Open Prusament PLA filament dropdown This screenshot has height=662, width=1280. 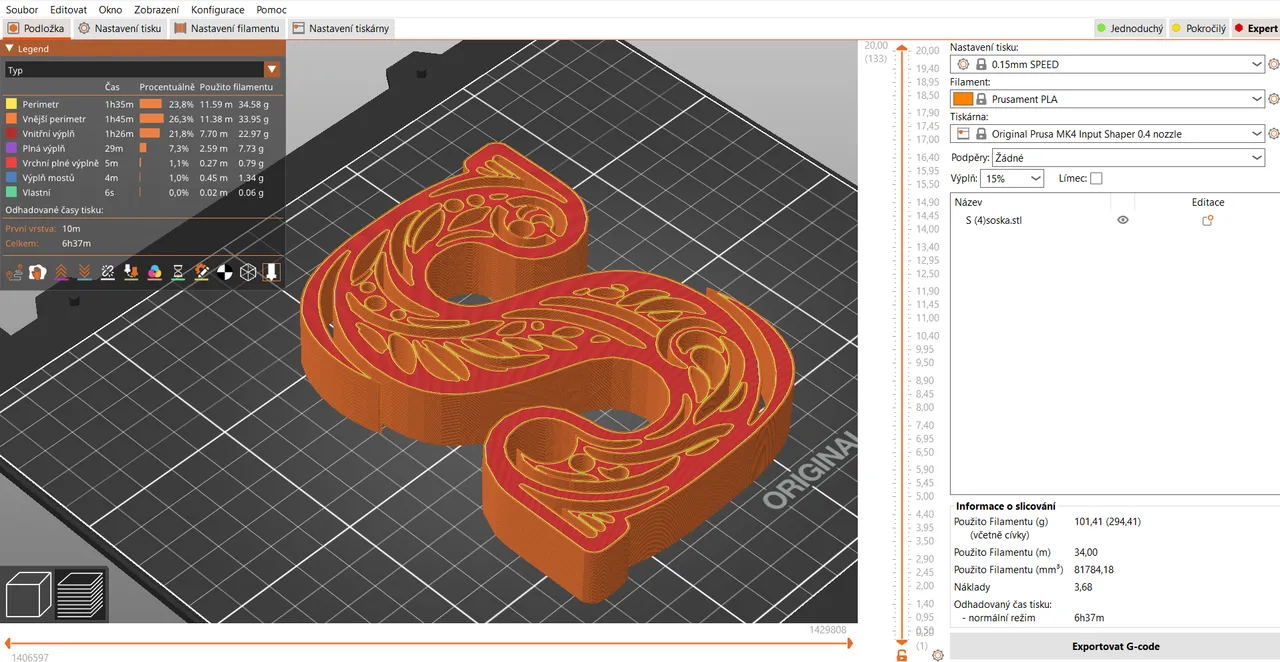tap(1108, 99)
